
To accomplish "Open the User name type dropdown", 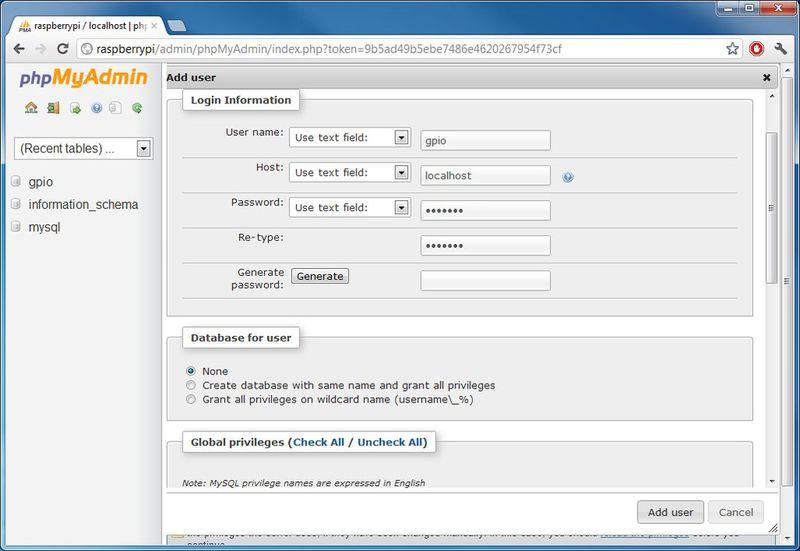I will tap(350, 137).
